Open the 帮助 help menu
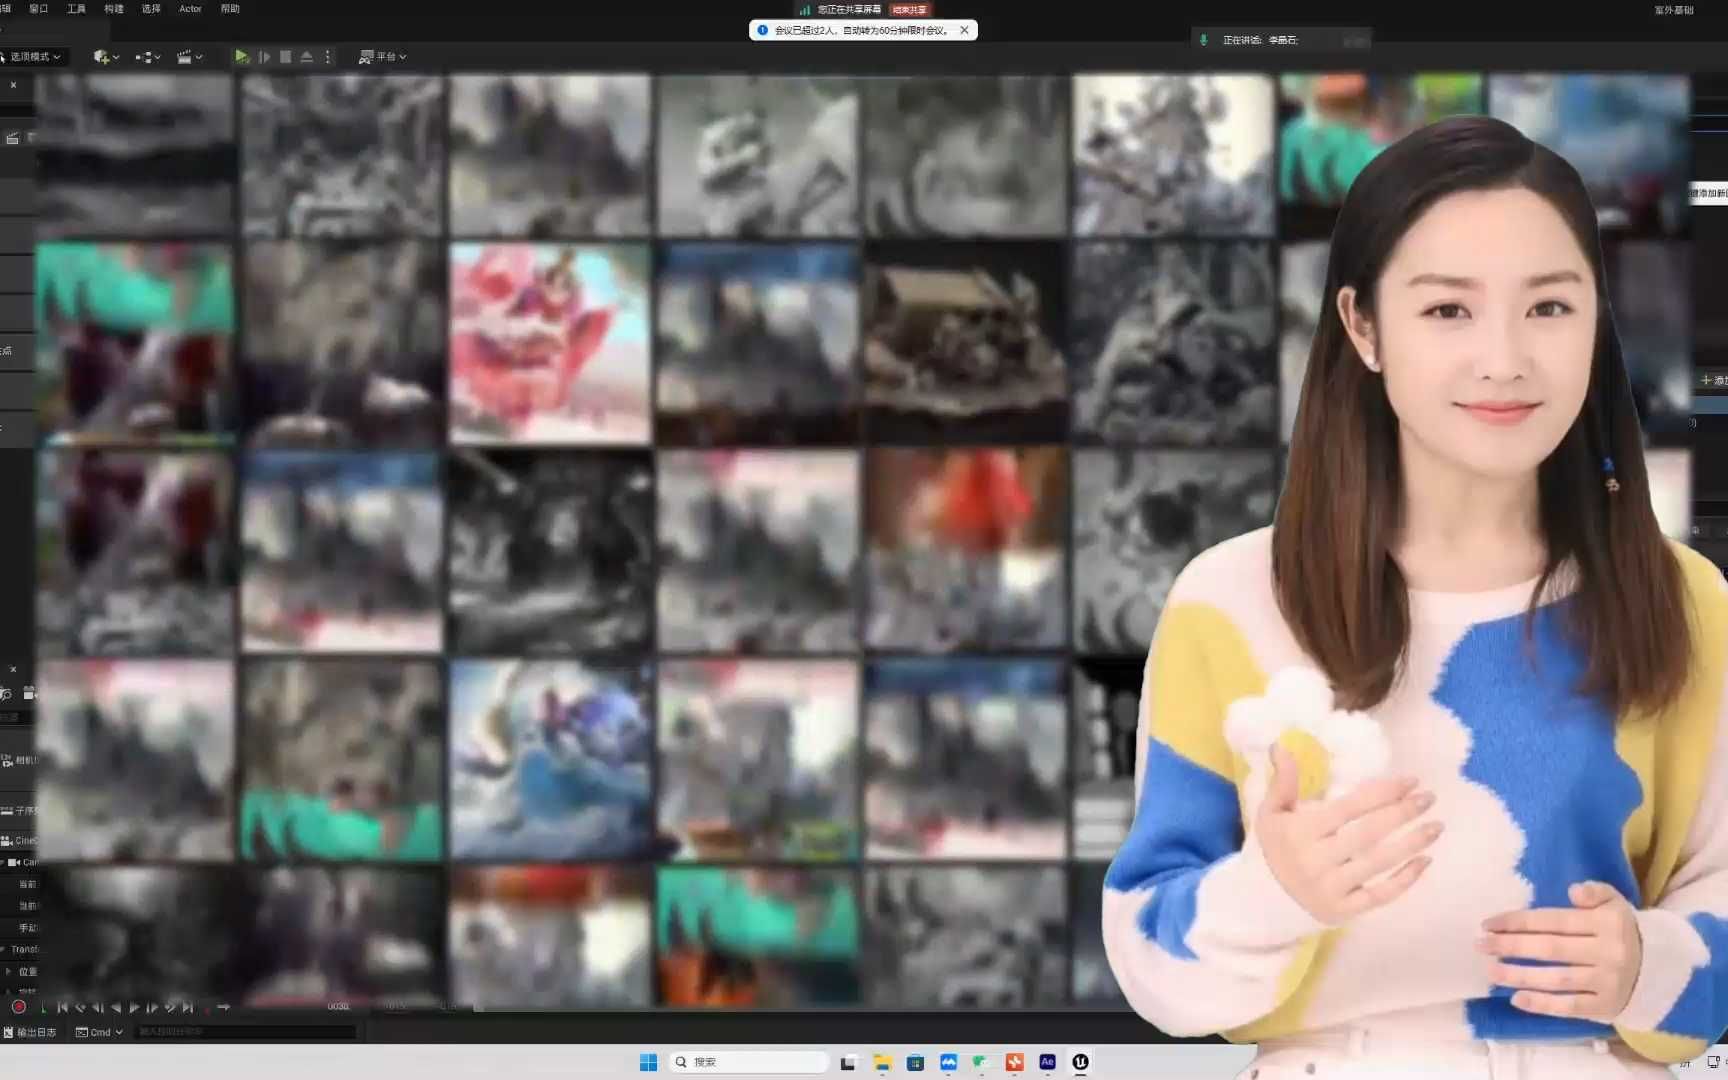 point(230,9)
